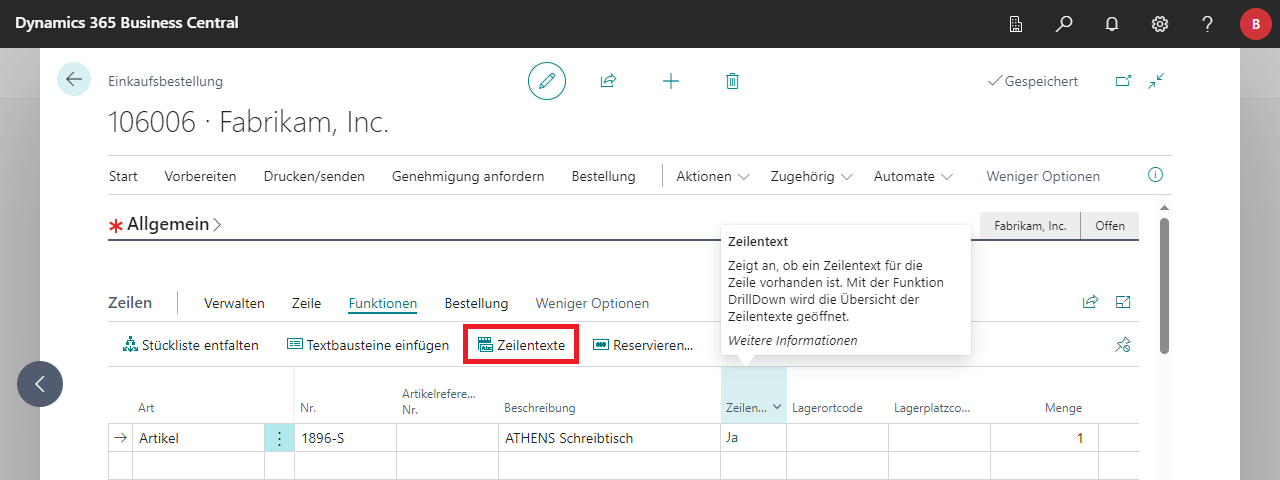
Task: Show the FactBox info icon
Action: pyautogui.click(x=1155, y=175)
